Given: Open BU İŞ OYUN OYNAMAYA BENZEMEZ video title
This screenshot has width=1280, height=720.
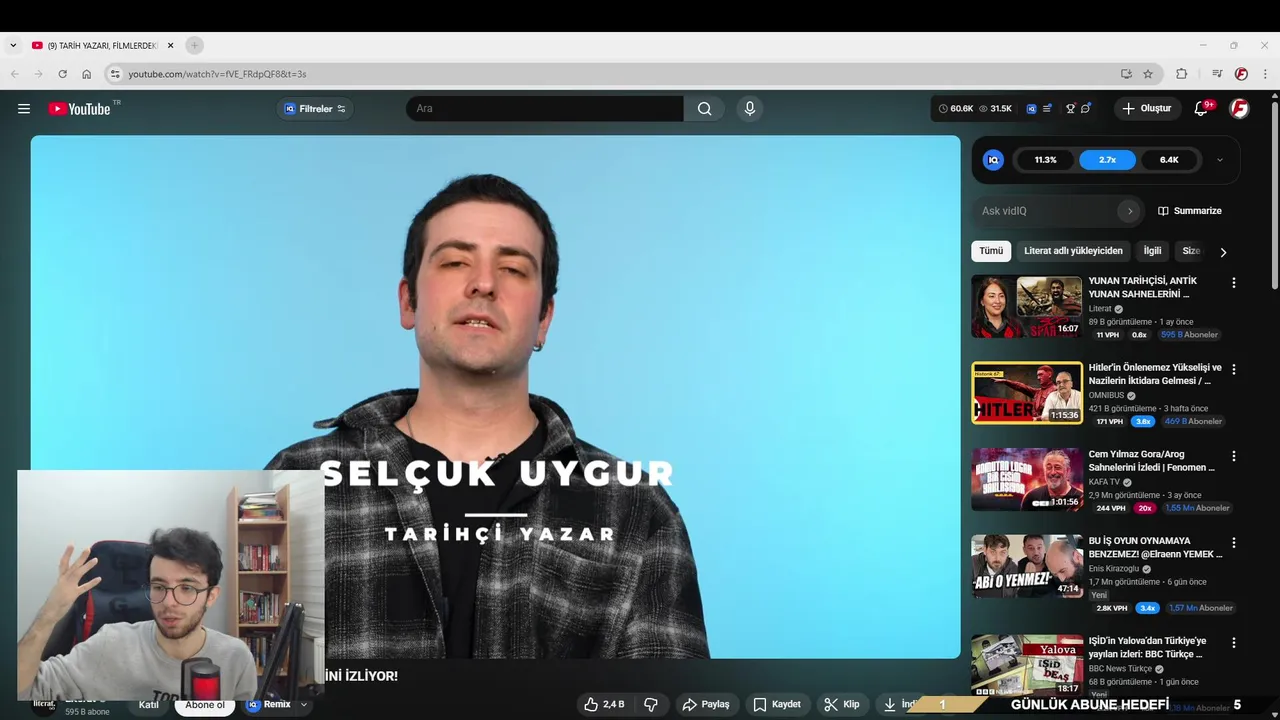Looking at the screenshot, I should coord(1155,547).
